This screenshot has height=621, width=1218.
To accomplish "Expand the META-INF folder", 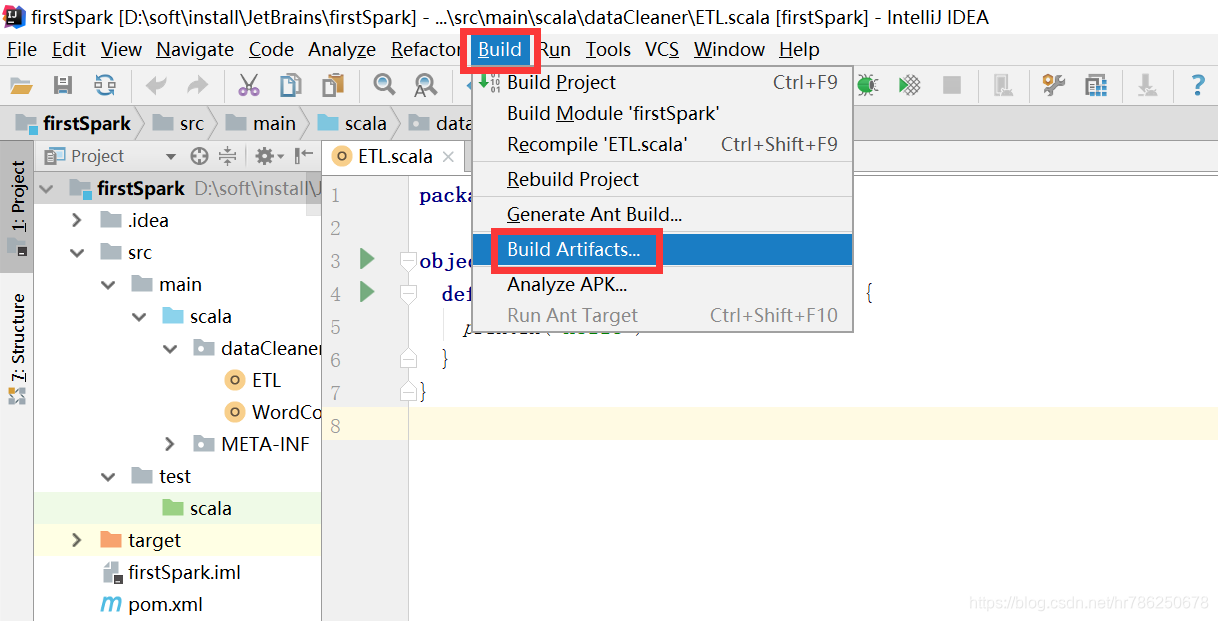I will [170, 444].
